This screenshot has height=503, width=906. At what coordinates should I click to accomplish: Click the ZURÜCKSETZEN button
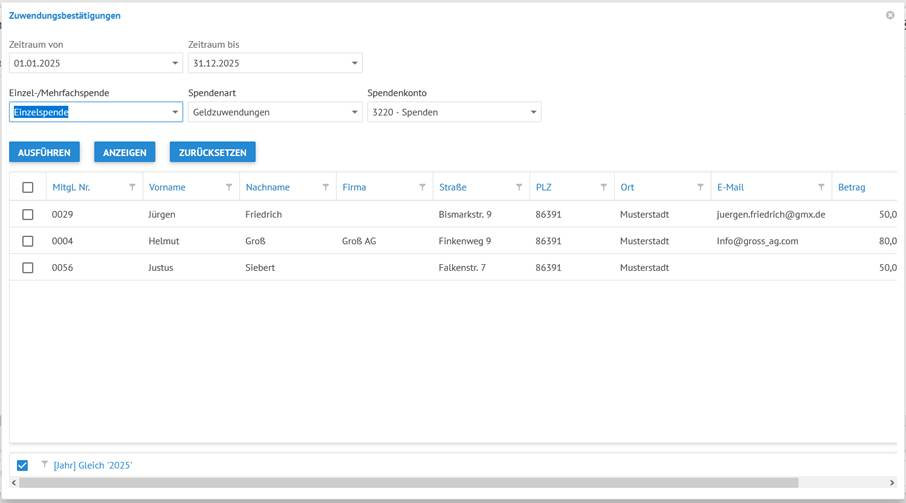(x=213, y=152)
